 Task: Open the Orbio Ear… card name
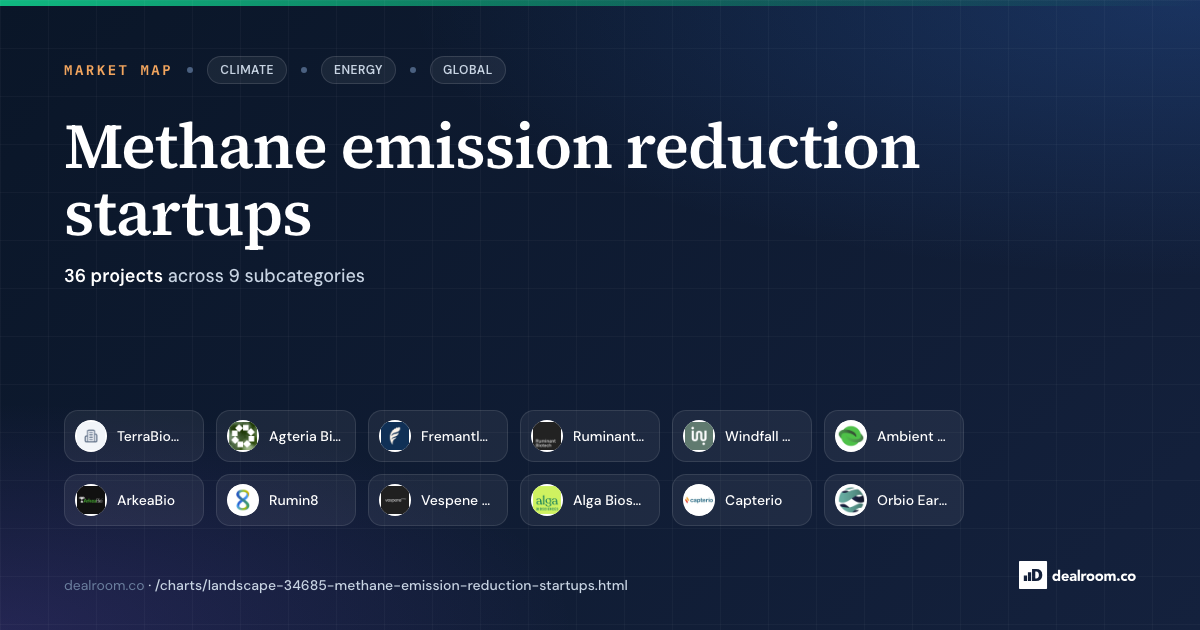coord(911,500)
